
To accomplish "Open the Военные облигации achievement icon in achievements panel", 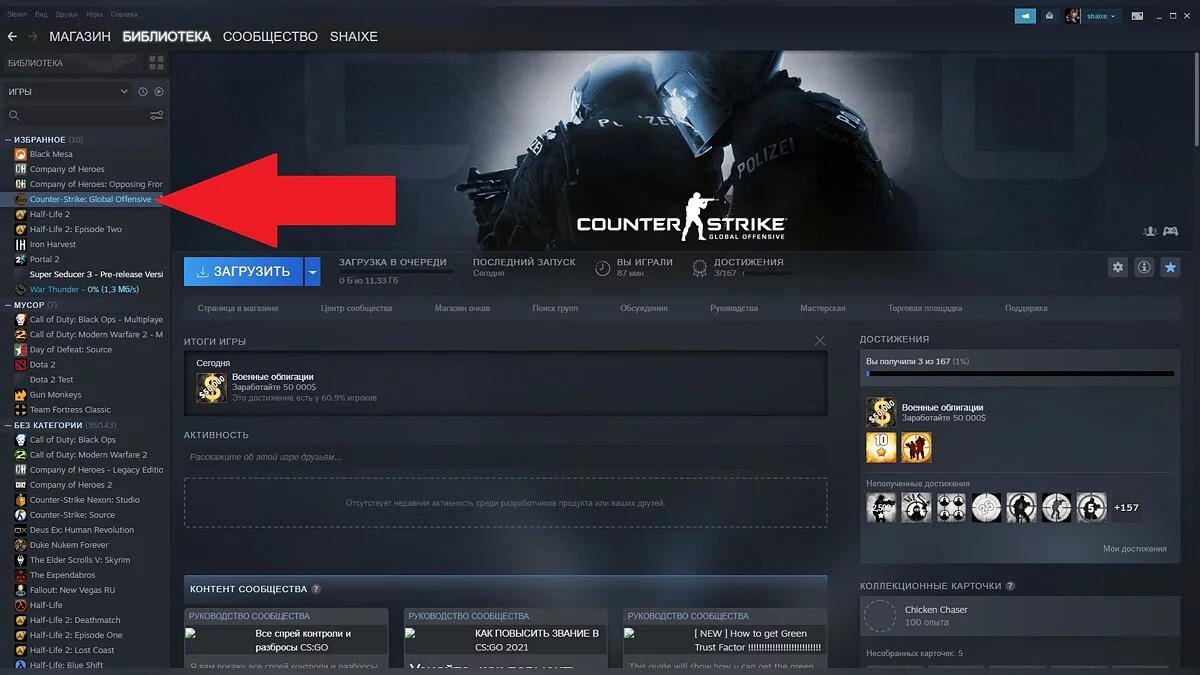I will pyautogui.click(x=881, y=412).
